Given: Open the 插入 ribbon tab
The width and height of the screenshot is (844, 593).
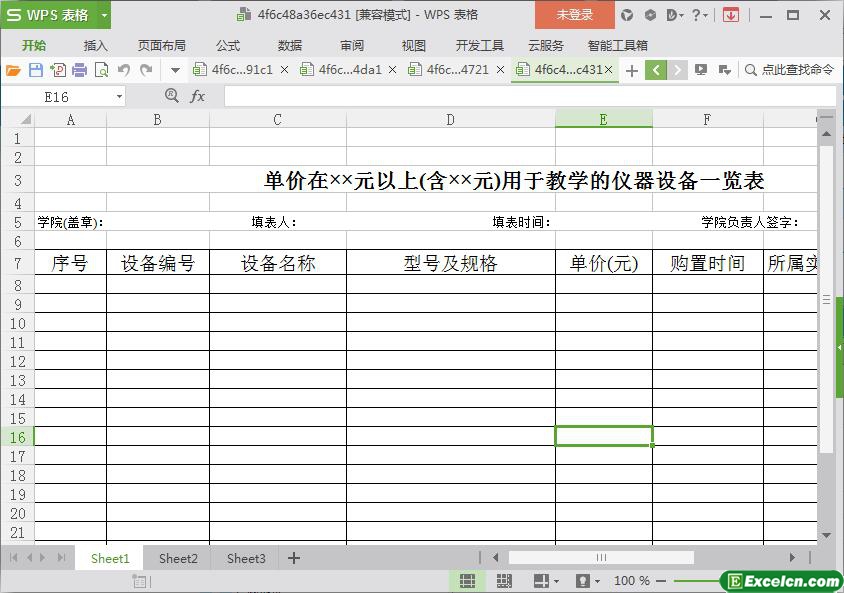Looking at the screenshot, I should (x=95, y=45).
